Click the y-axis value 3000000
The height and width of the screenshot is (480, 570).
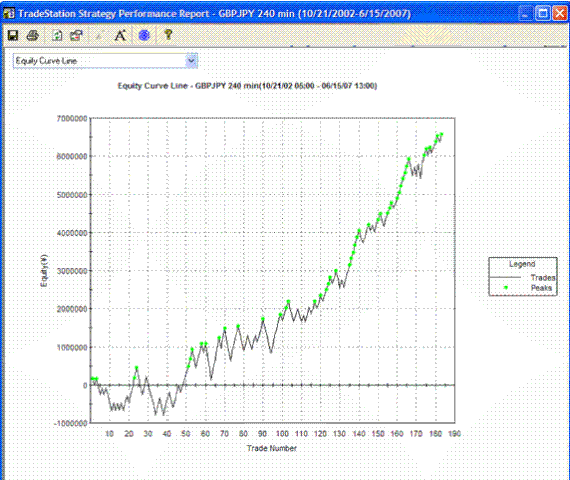(72, 271)
